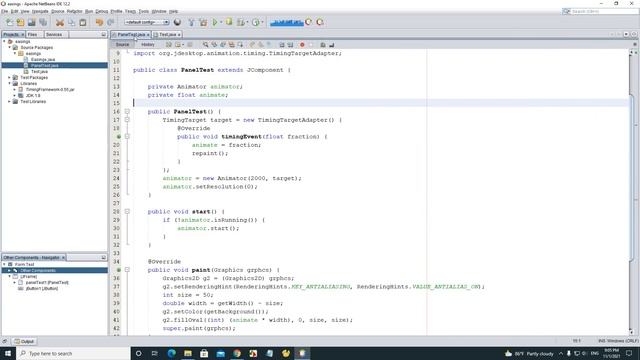The width and height of the screenshot is (640, 360).
Task: Click the memory usage heap bar
Action: [287, 22]
